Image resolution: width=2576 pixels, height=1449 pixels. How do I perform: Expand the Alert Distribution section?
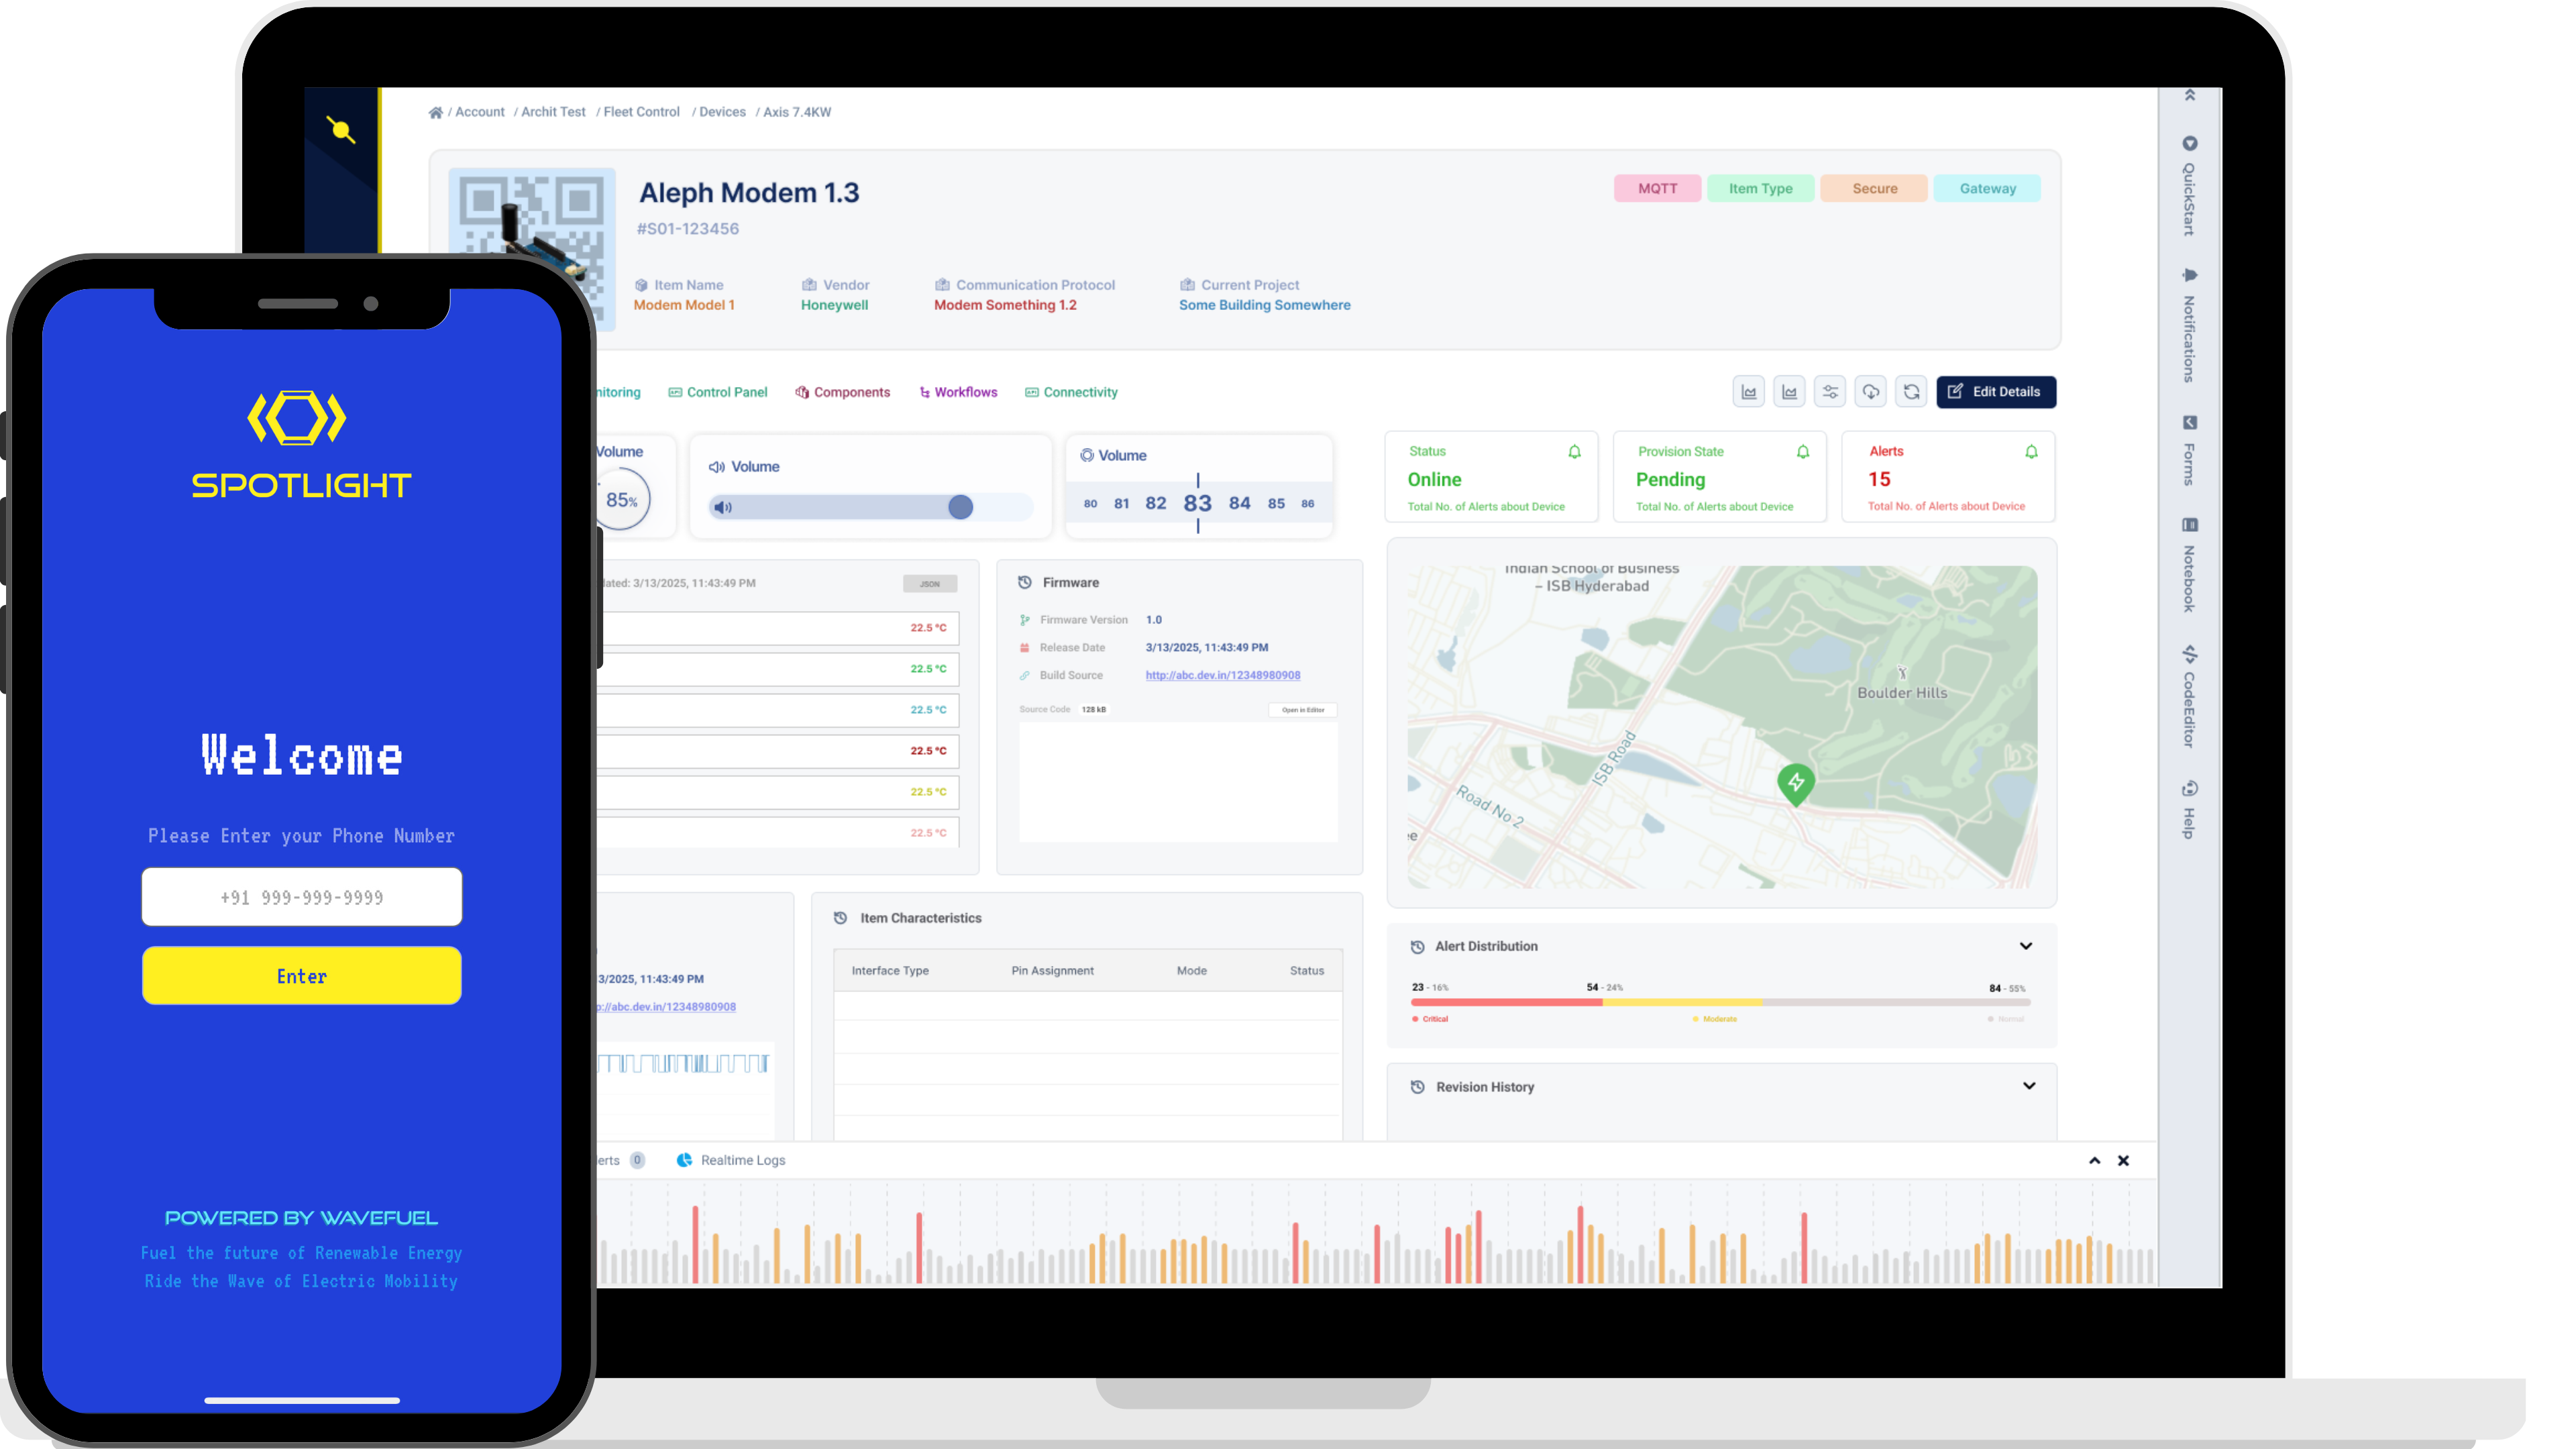tap(2025, 946)
